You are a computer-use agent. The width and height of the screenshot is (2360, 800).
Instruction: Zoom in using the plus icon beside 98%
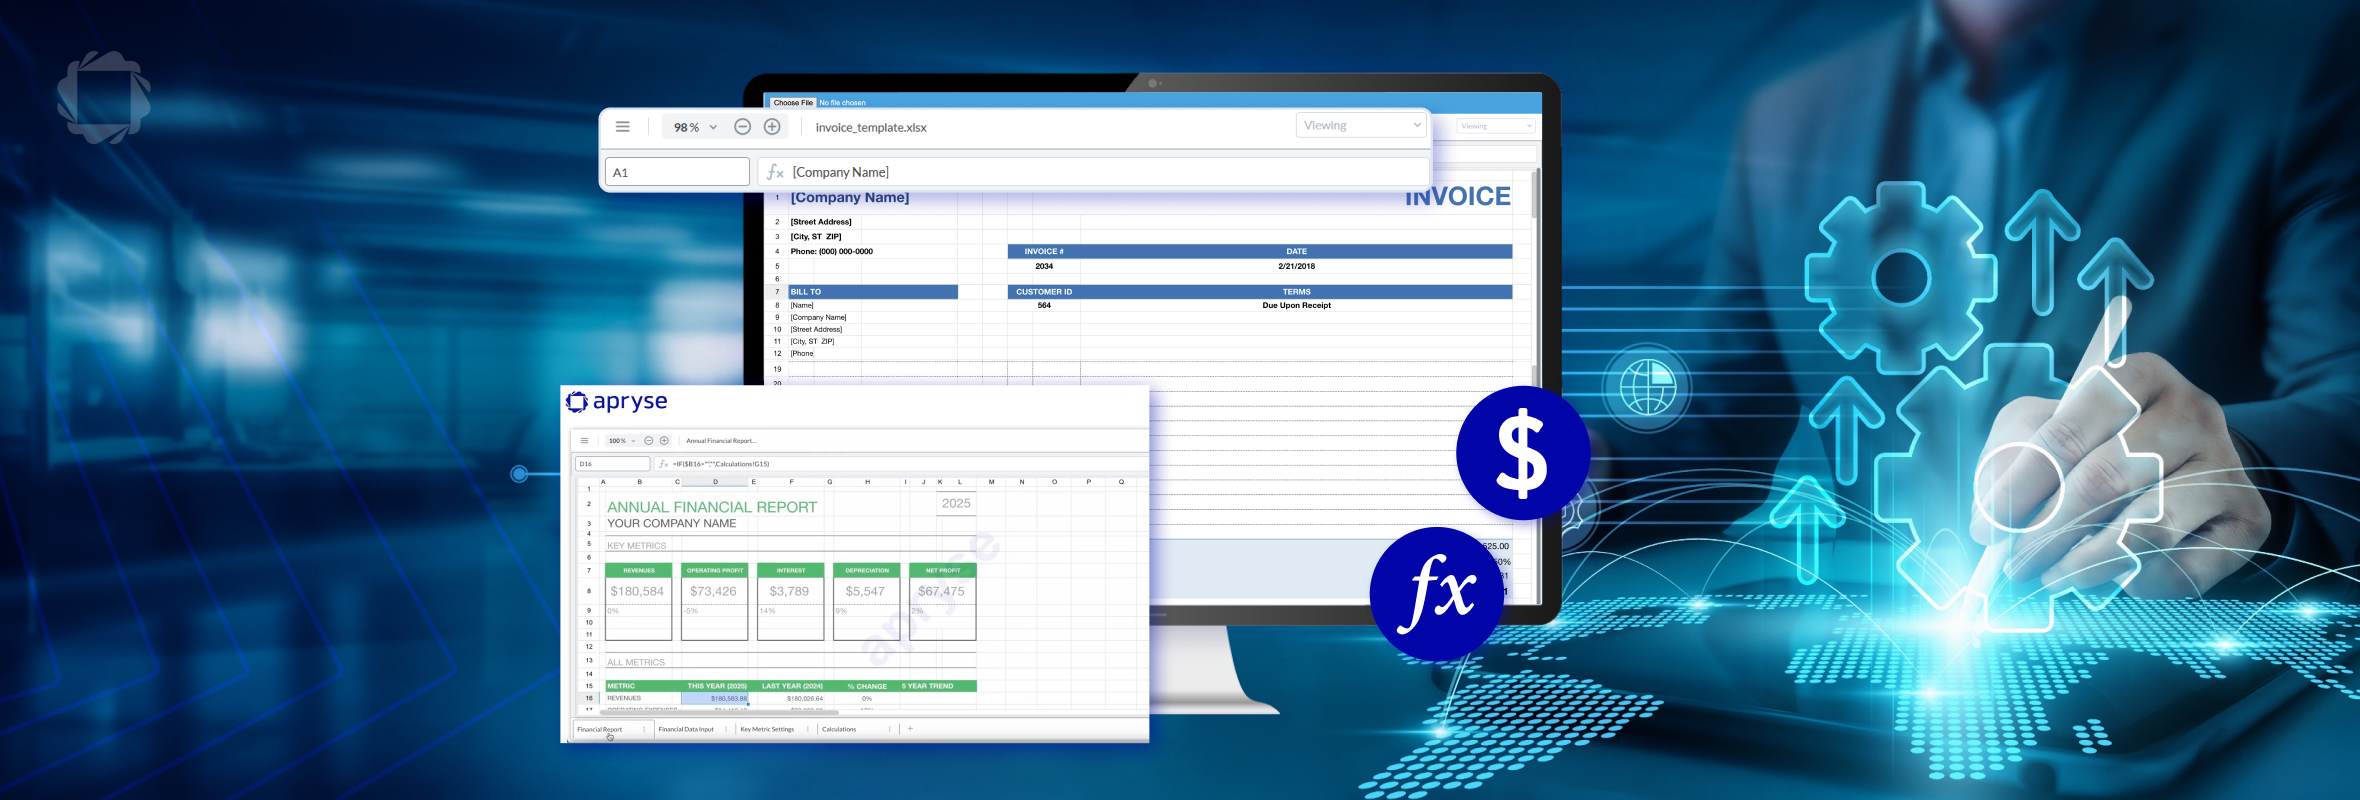(772, 127)
